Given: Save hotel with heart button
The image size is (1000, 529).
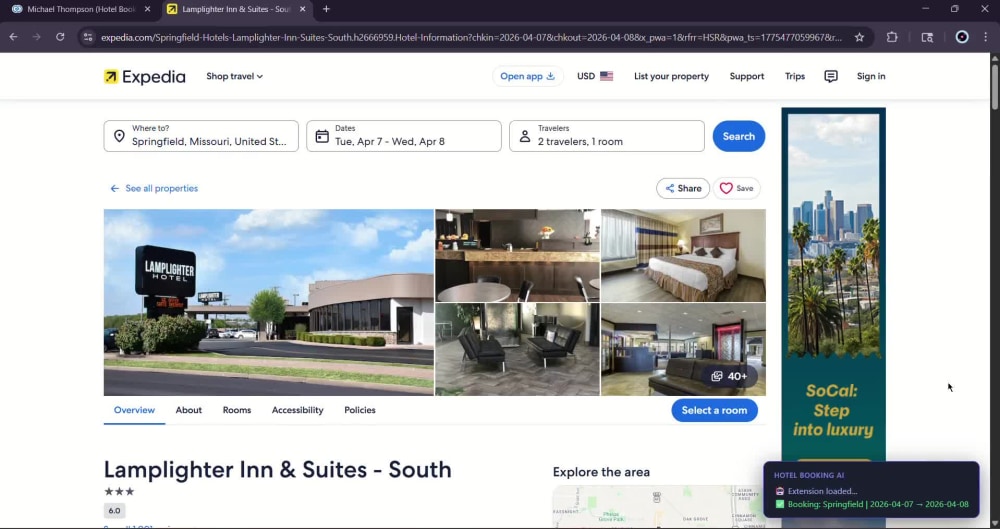Looking at the screenshot, I should [737, 188].
